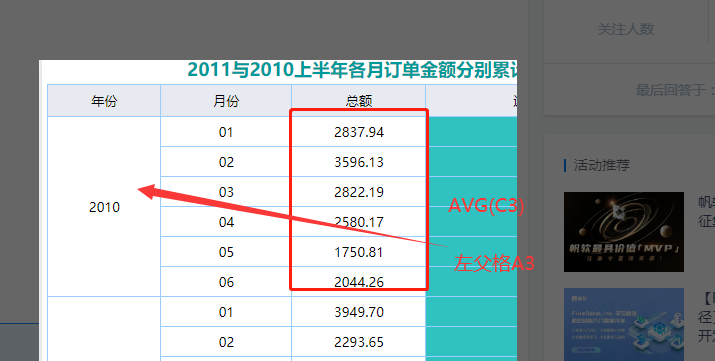Select the merged 2010 year cell

pos(104,206)
